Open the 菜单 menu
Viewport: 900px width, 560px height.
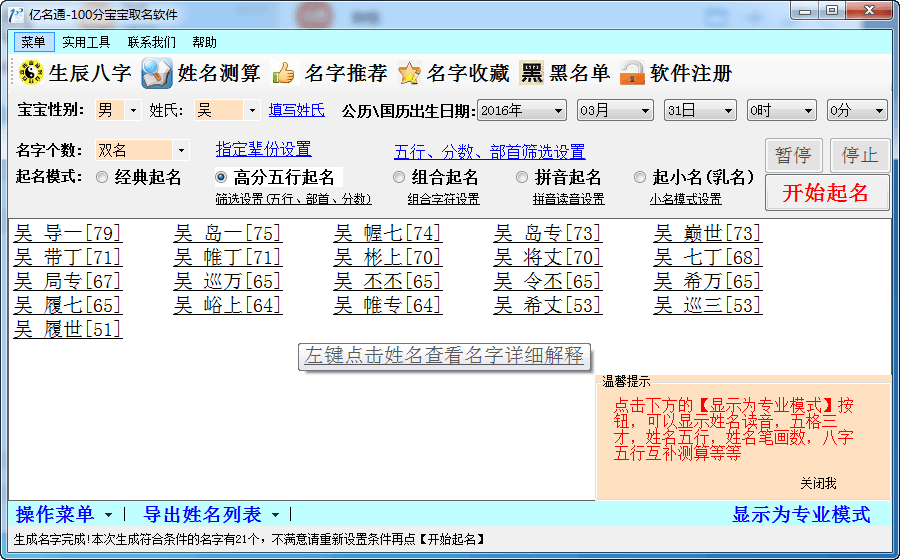point(33,42)
